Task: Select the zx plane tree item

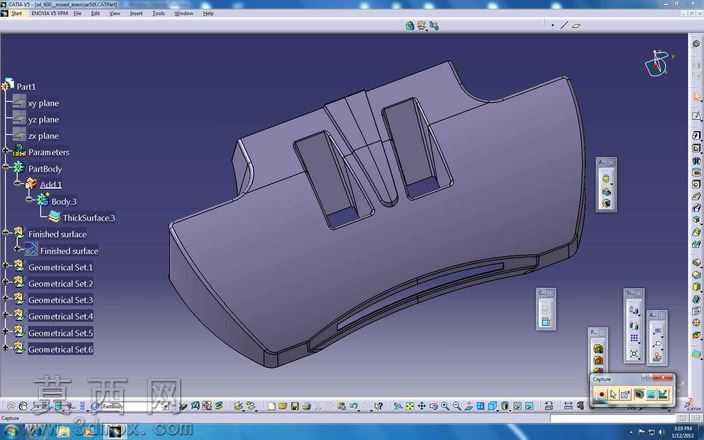Action: tap(43, 136)
